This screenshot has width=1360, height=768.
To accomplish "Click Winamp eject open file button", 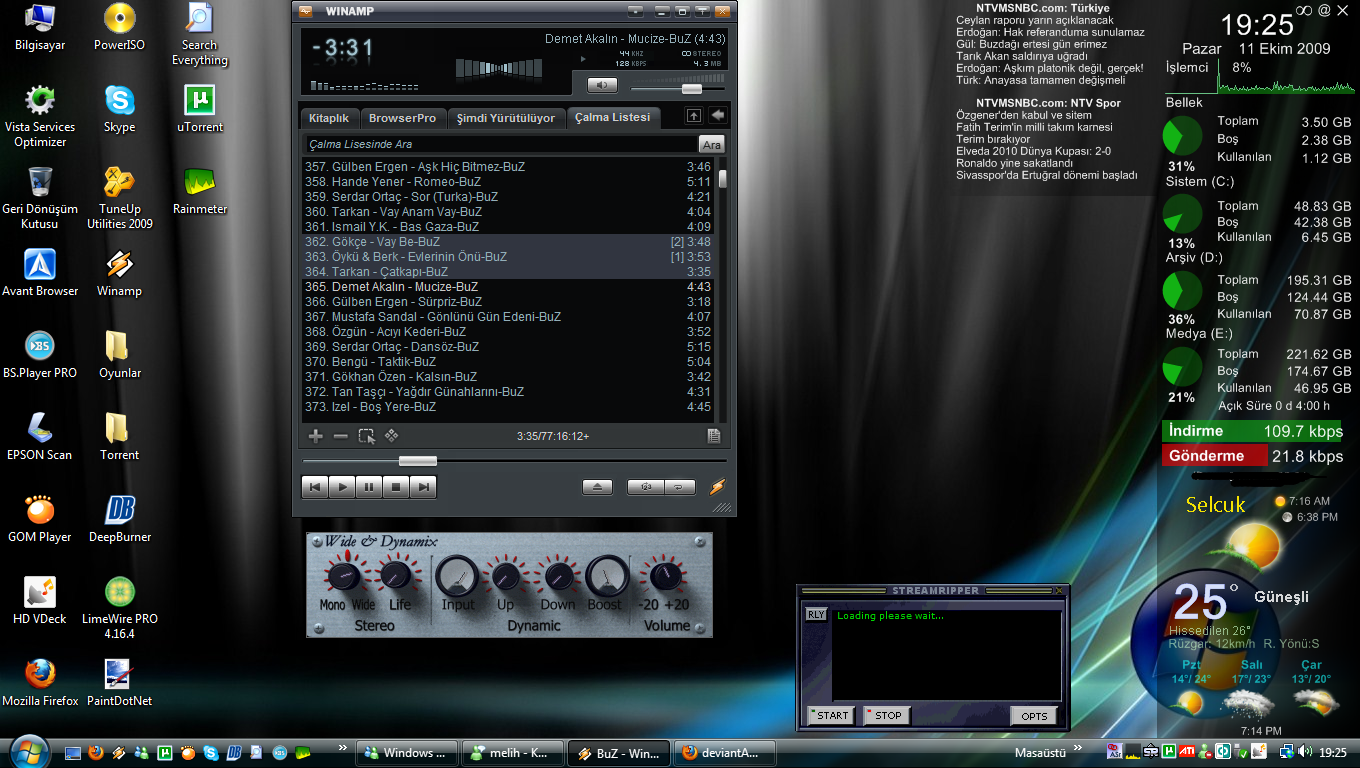I will [597, 487].
